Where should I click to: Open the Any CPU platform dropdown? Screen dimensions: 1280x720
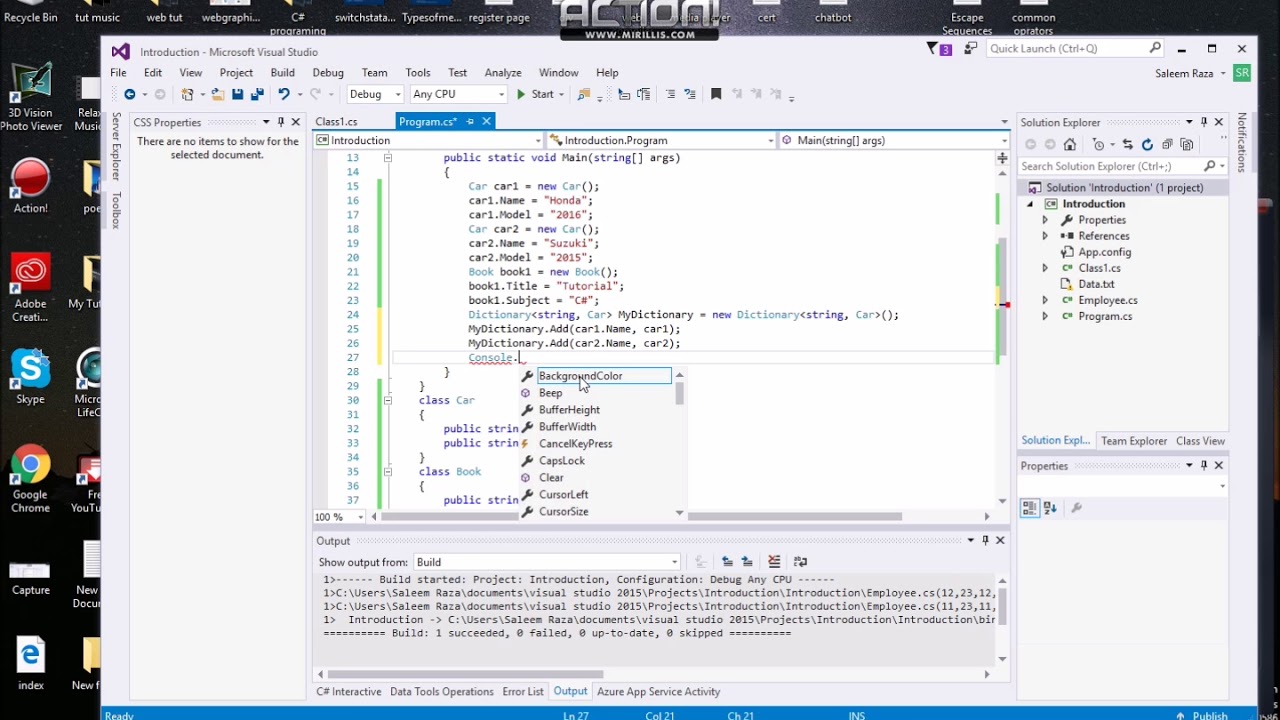pyautogui.click(x=457, y=94)
